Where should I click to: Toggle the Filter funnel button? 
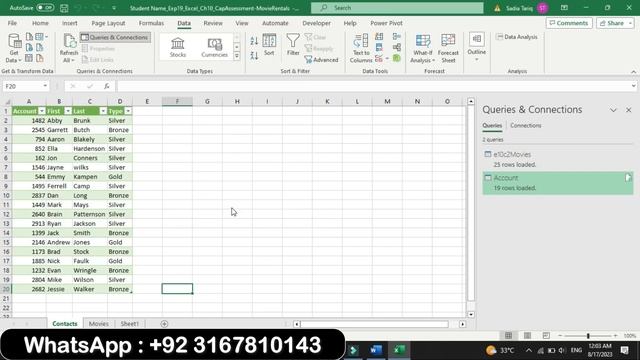tap(293, 45)
